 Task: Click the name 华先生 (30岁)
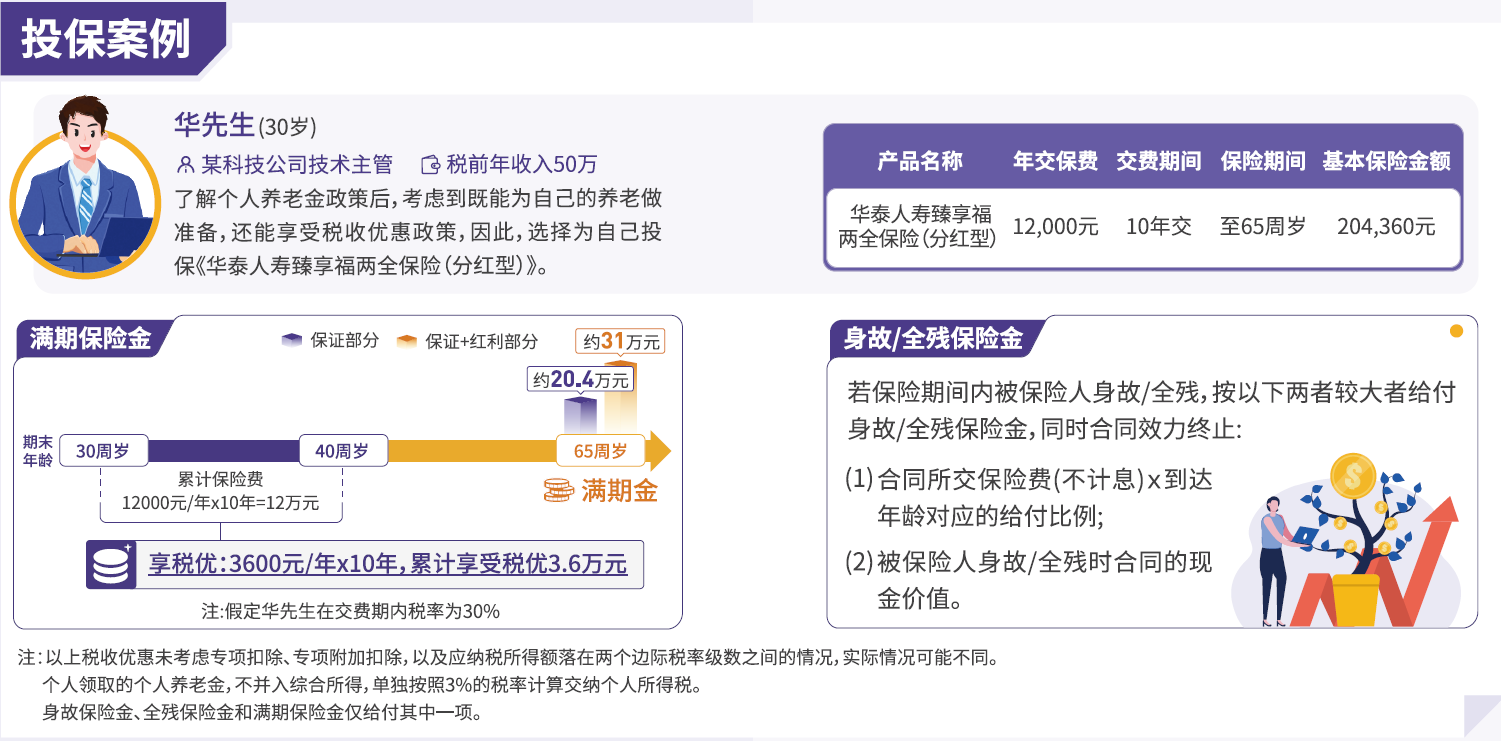coord(244,125)
